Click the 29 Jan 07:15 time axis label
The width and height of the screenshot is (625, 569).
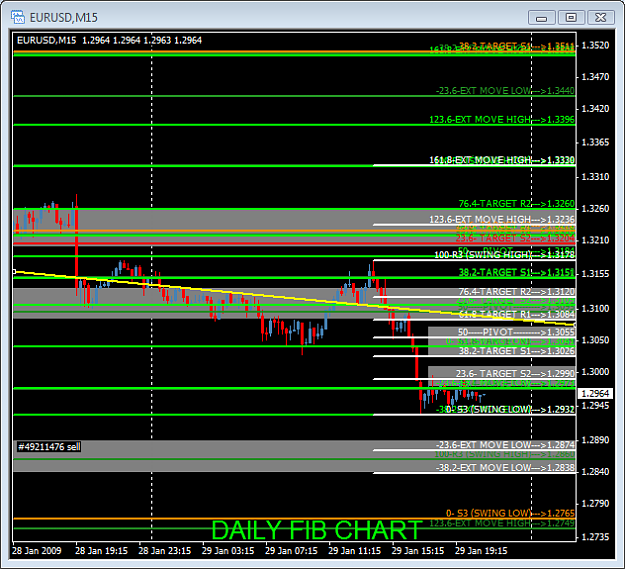click(291, 551)
